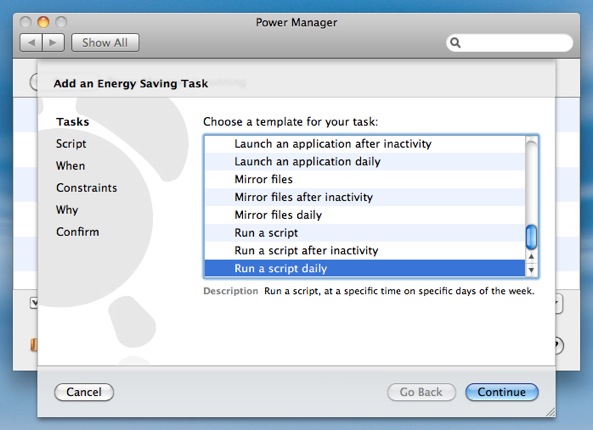Select the When step in sidebar
Screen dimensions: 593x430
coord(70,166)
